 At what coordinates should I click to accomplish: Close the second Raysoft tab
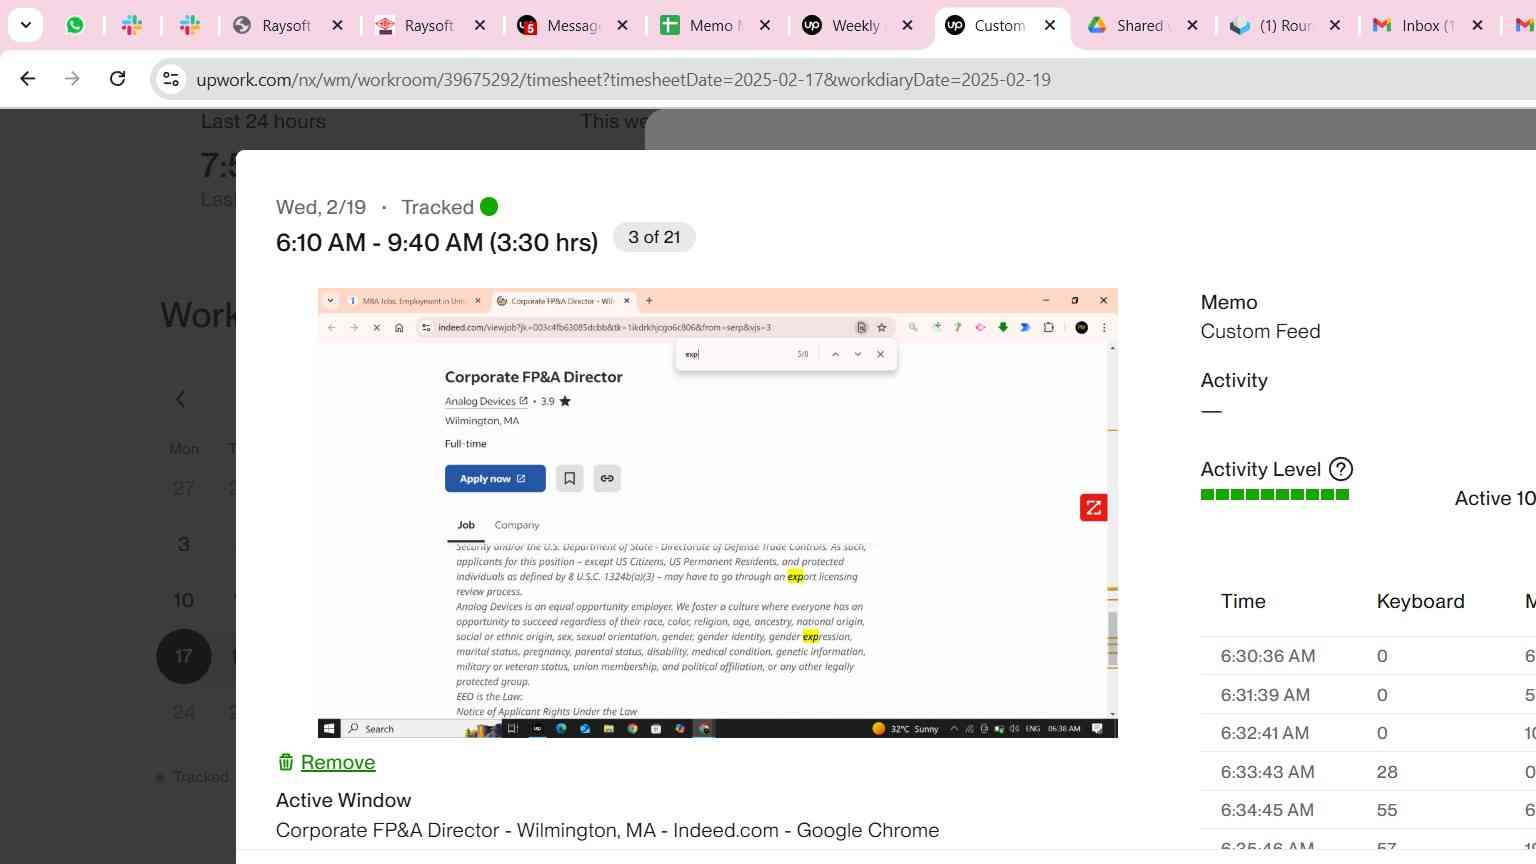(x=480, y=25)
